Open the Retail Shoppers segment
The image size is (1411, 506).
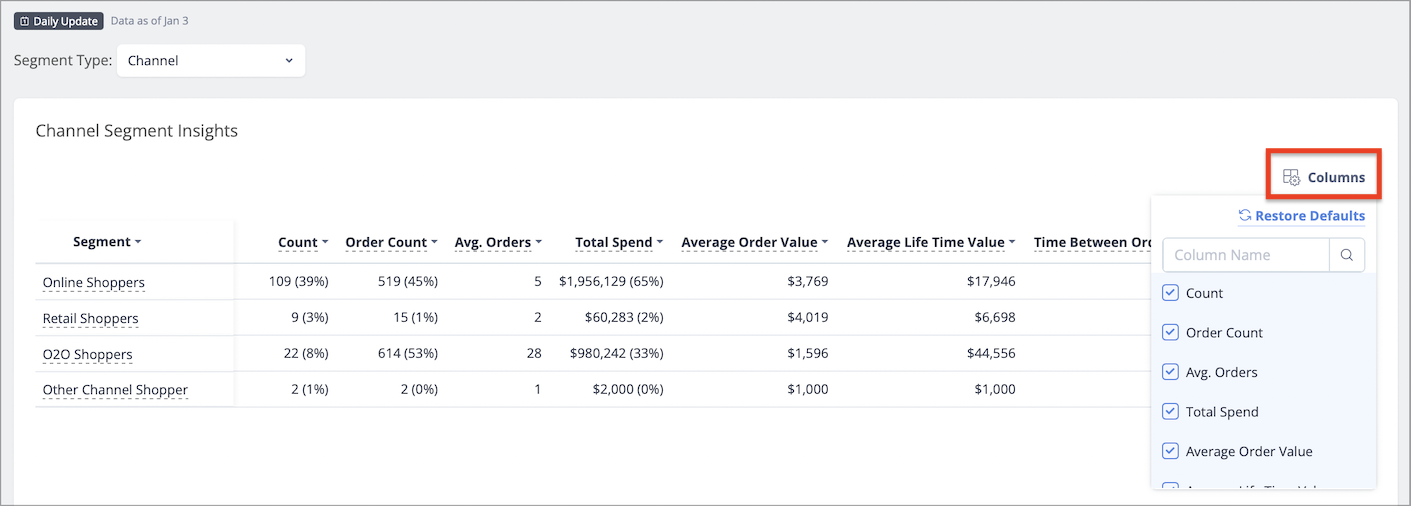tap(90, 318)
